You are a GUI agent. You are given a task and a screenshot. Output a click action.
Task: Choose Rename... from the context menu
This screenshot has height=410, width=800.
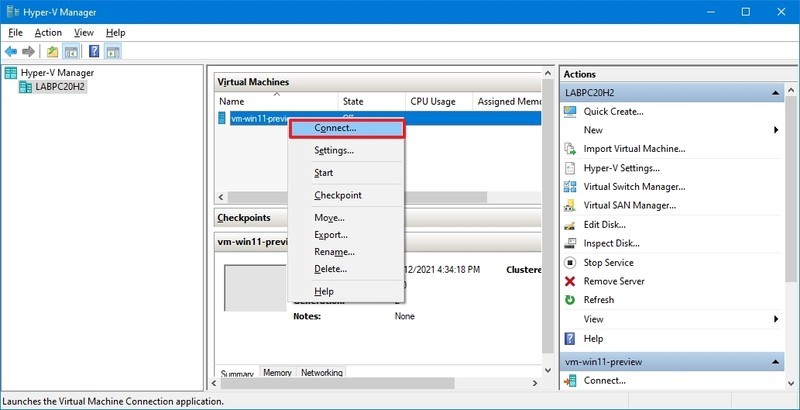coord(346,252)
